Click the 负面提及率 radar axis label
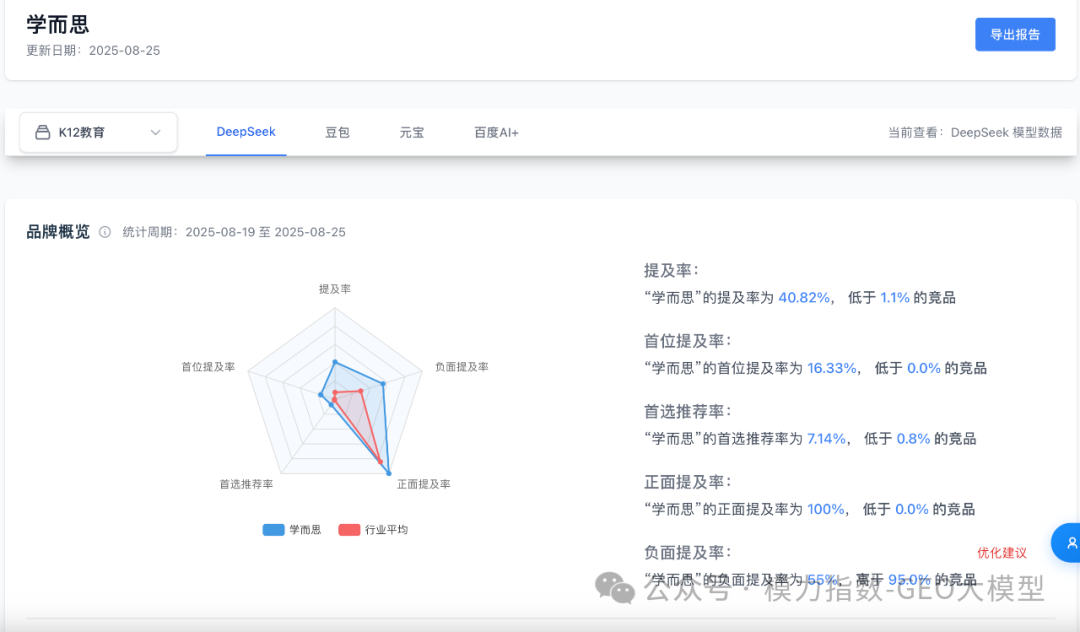The height and width of the screenshot is (632, 1080). click(461, 367)
